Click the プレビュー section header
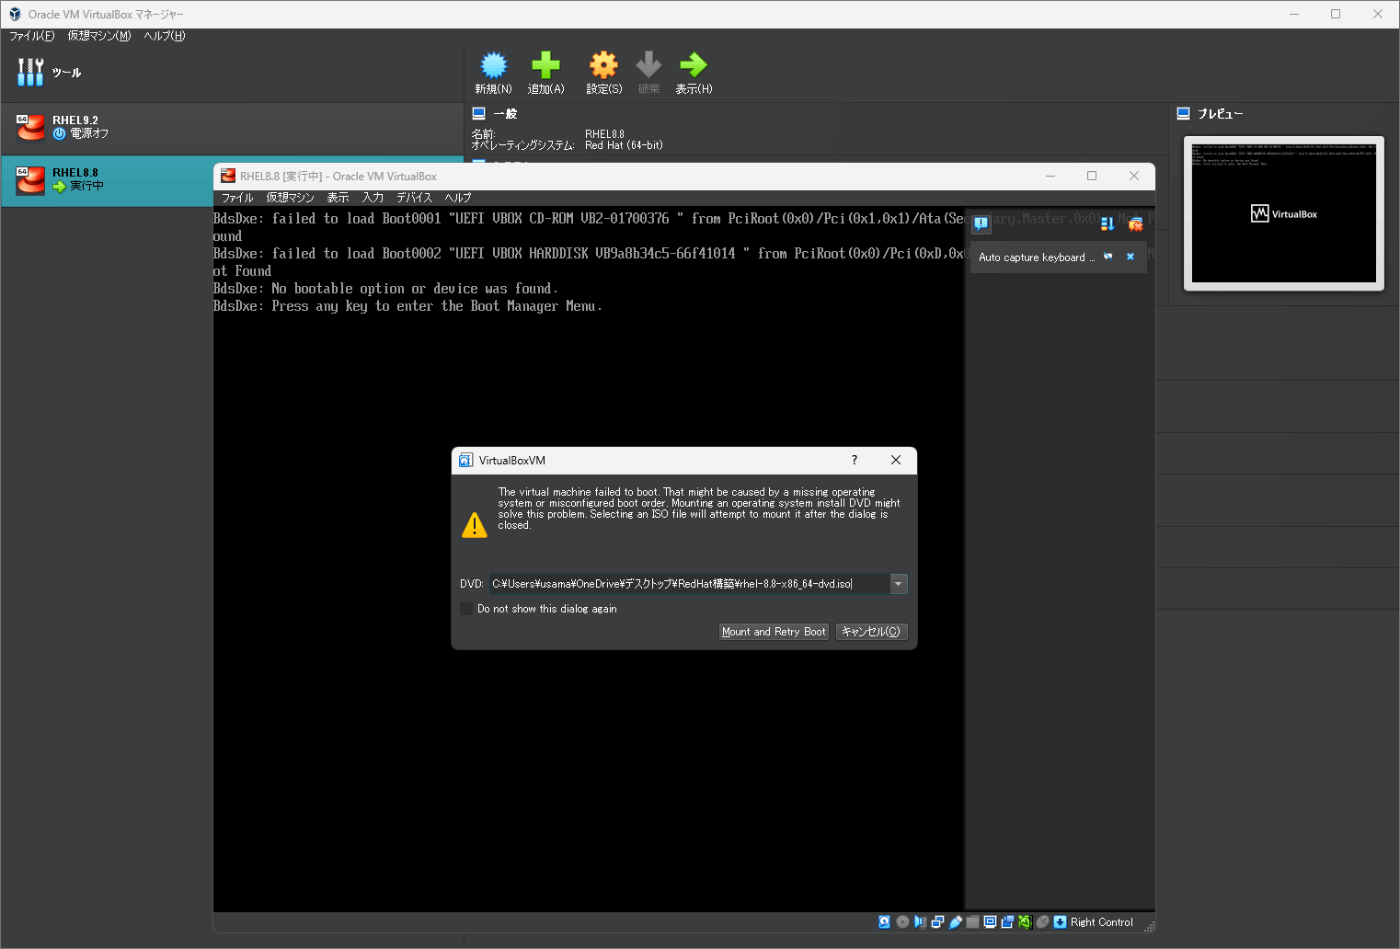 [x=1220, y=114]
